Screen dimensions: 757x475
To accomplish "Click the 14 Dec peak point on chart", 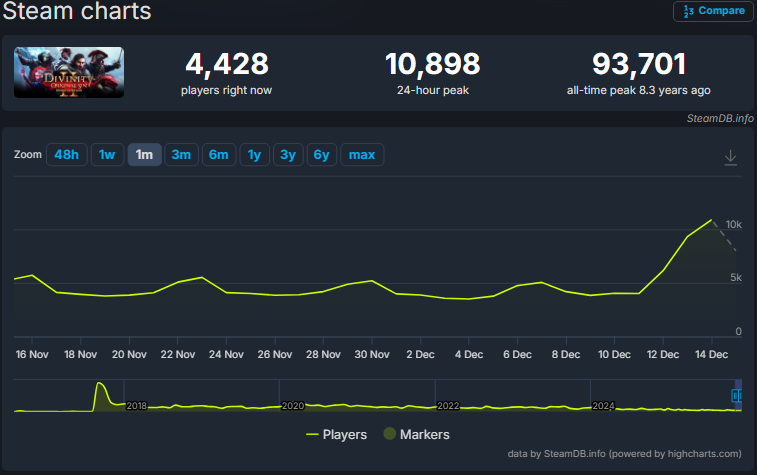I will coord(711,220).
